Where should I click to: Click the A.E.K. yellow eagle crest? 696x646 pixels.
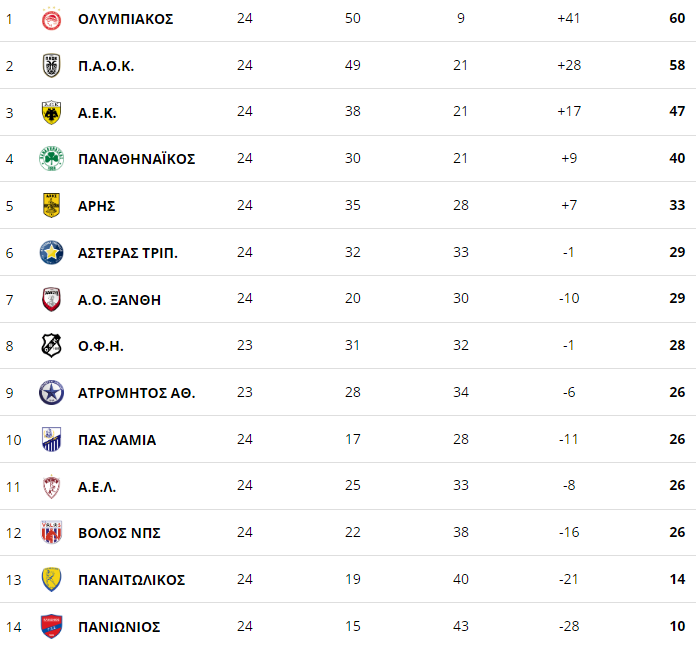51,113
